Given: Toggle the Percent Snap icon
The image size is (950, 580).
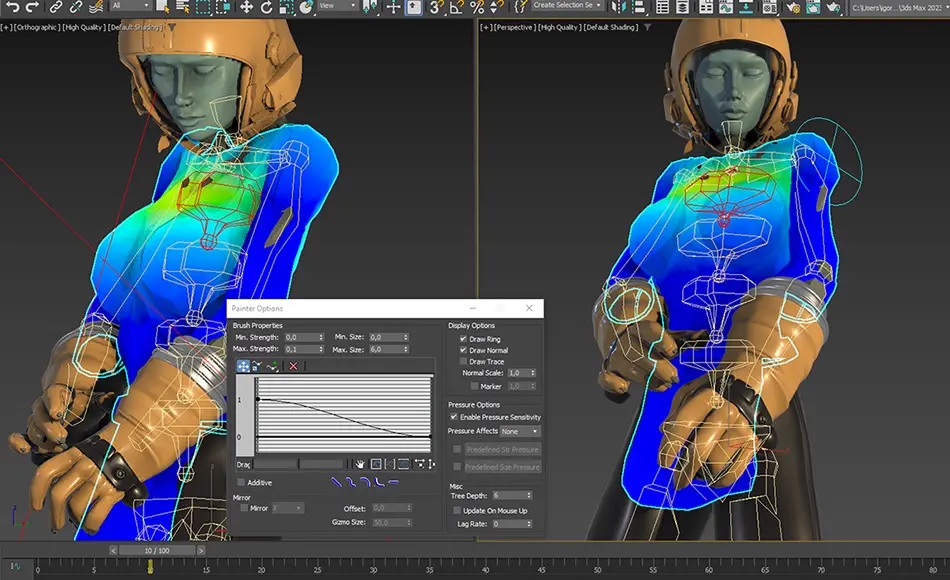Looking at the screenshot, I should tap(477, 7).
